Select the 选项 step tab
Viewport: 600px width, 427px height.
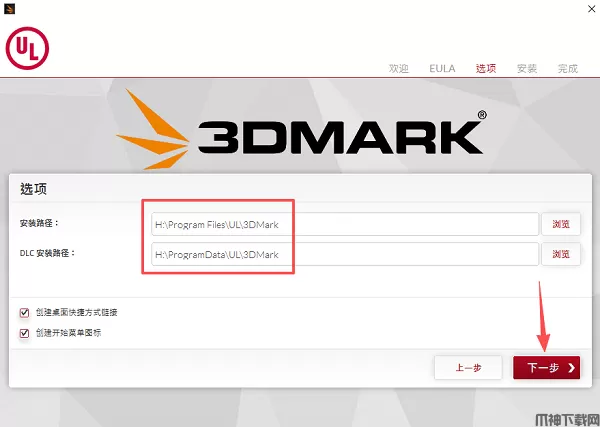486,68
